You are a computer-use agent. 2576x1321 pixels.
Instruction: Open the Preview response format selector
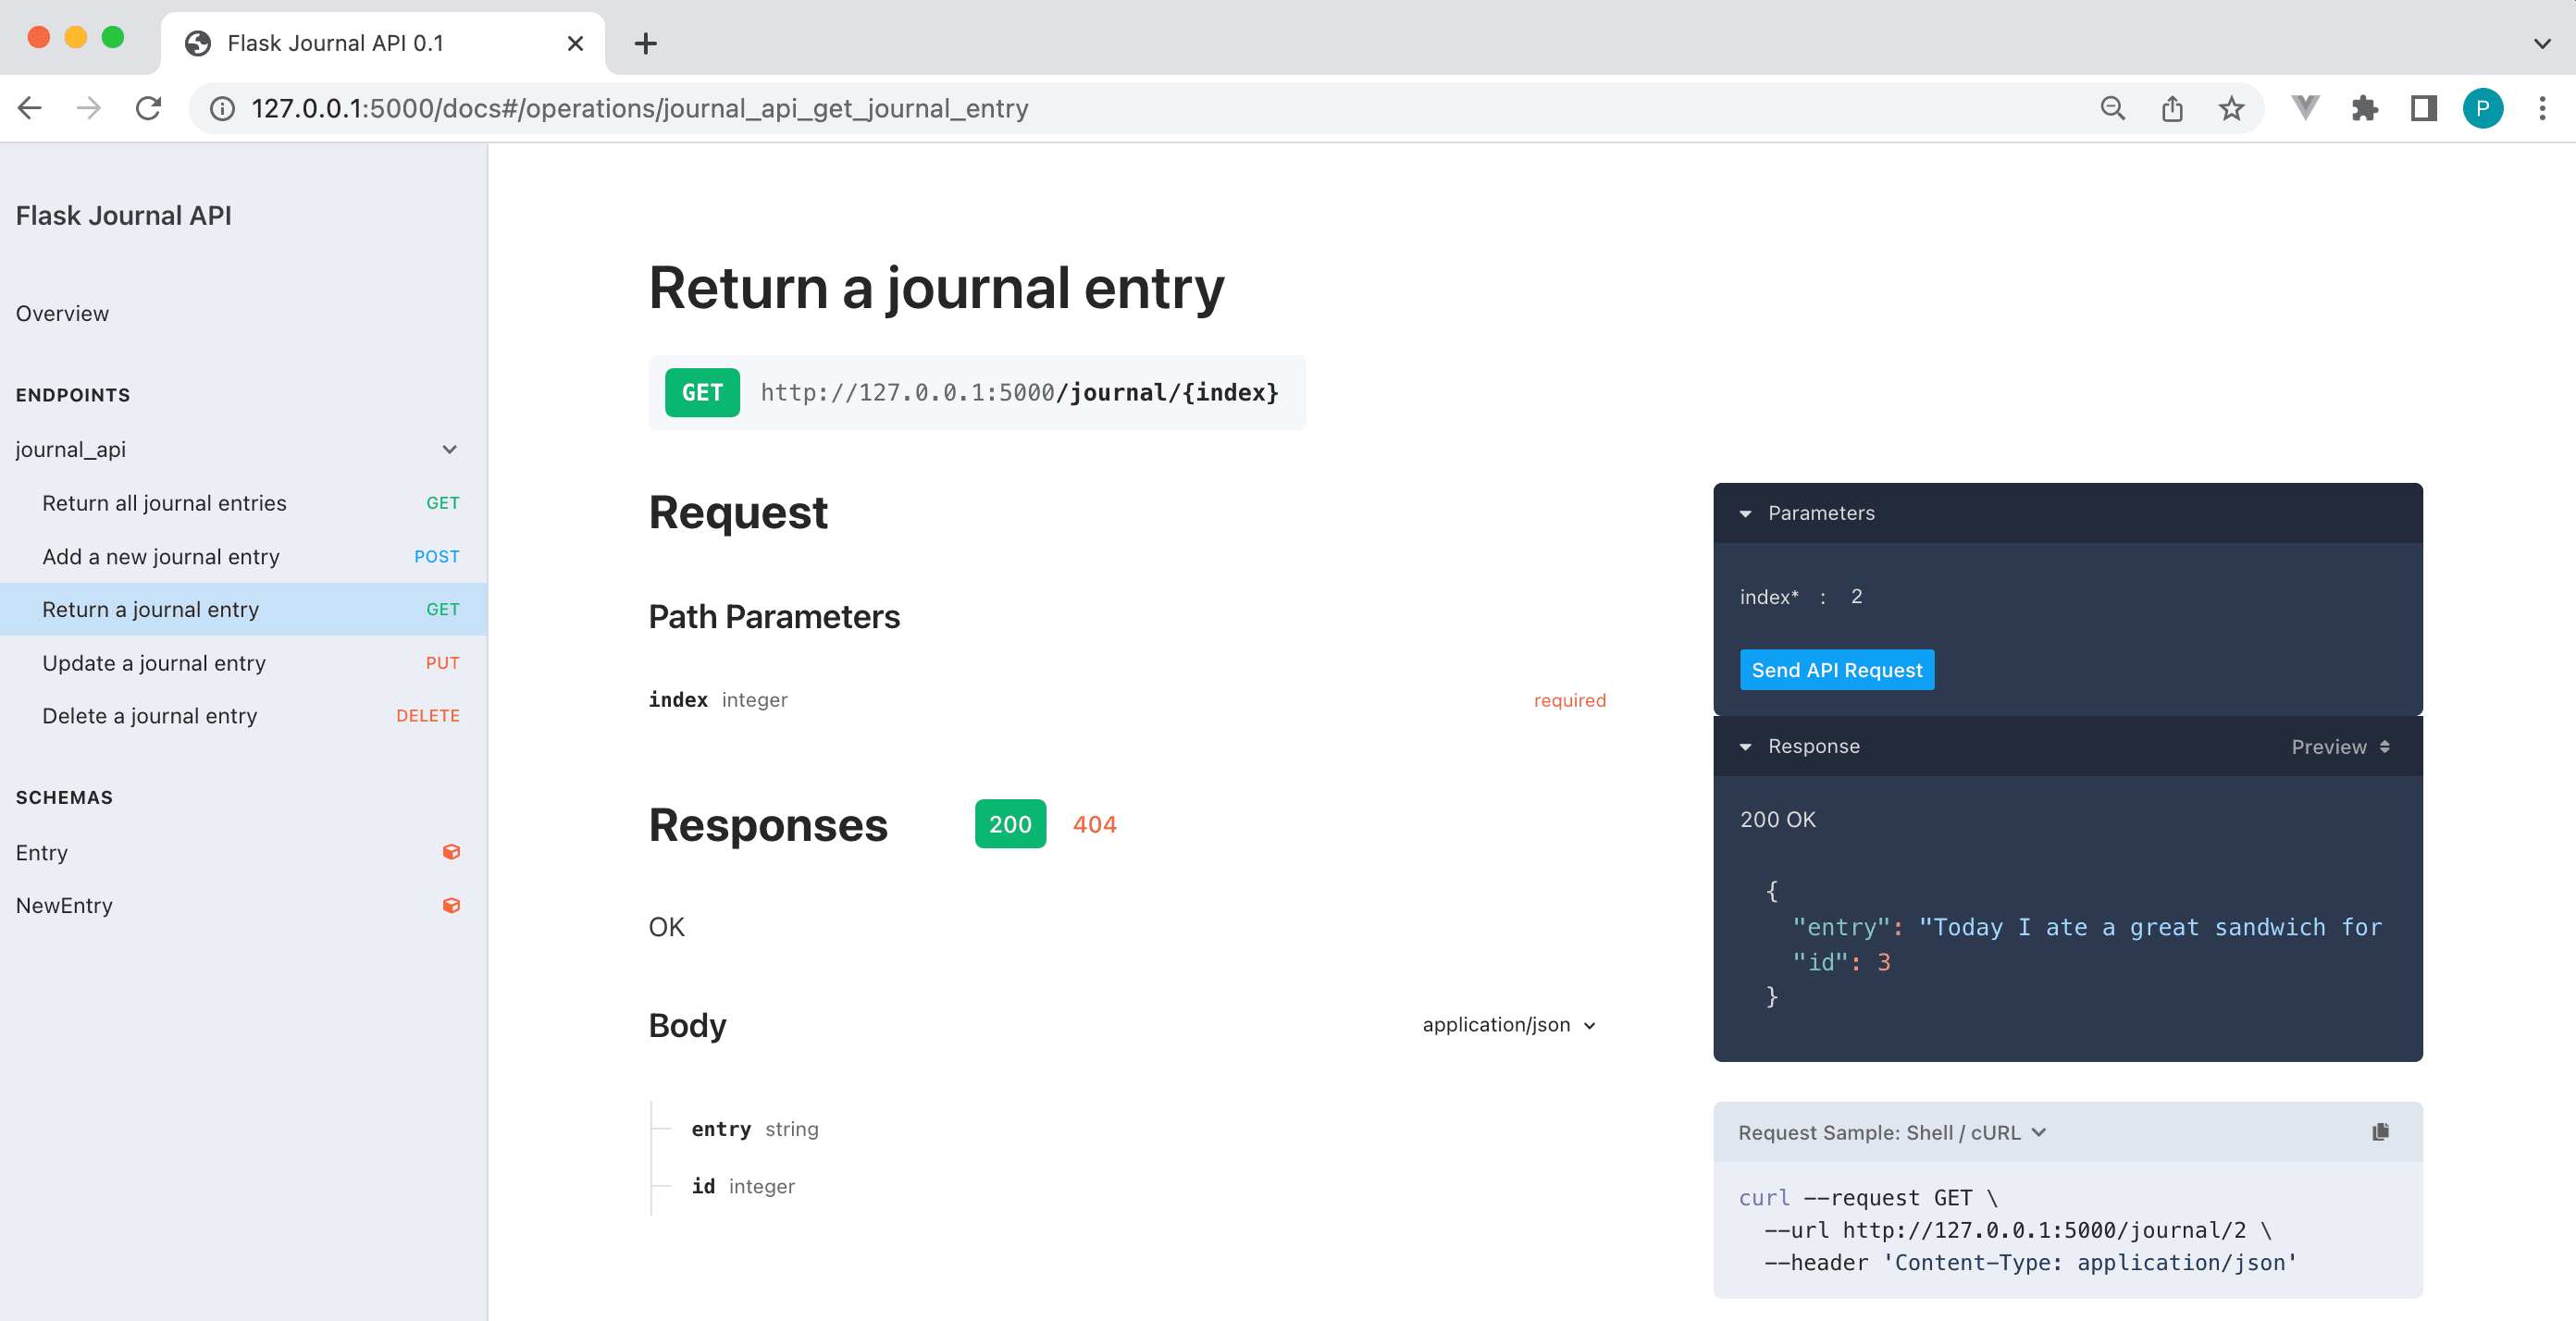[x=2340, y=746]
